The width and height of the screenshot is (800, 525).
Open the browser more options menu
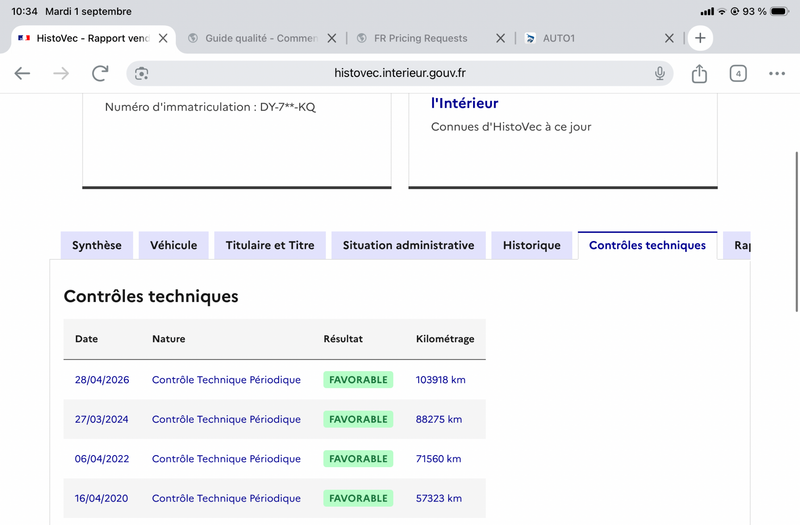(x=777, y=73)
